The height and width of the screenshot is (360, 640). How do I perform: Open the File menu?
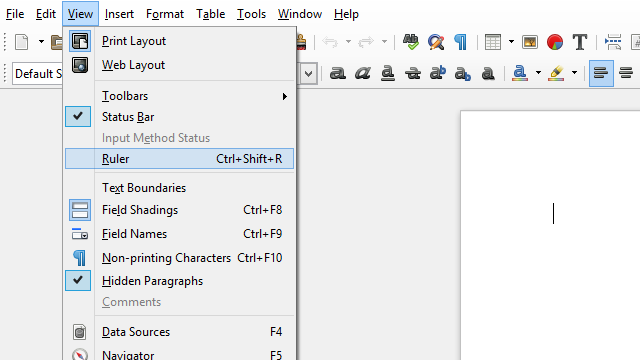[x=15, y=14]
